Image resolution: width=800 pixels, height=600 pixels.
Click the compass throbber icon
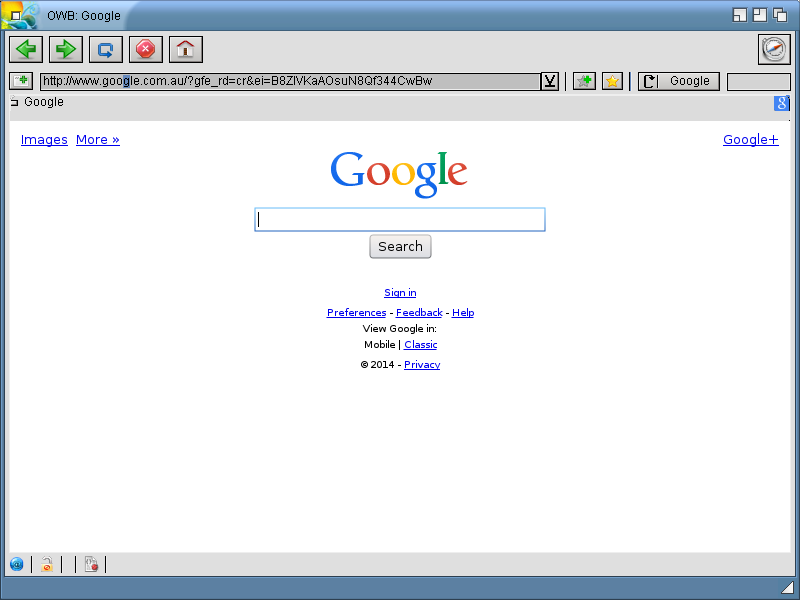click(x=774, y=49)
